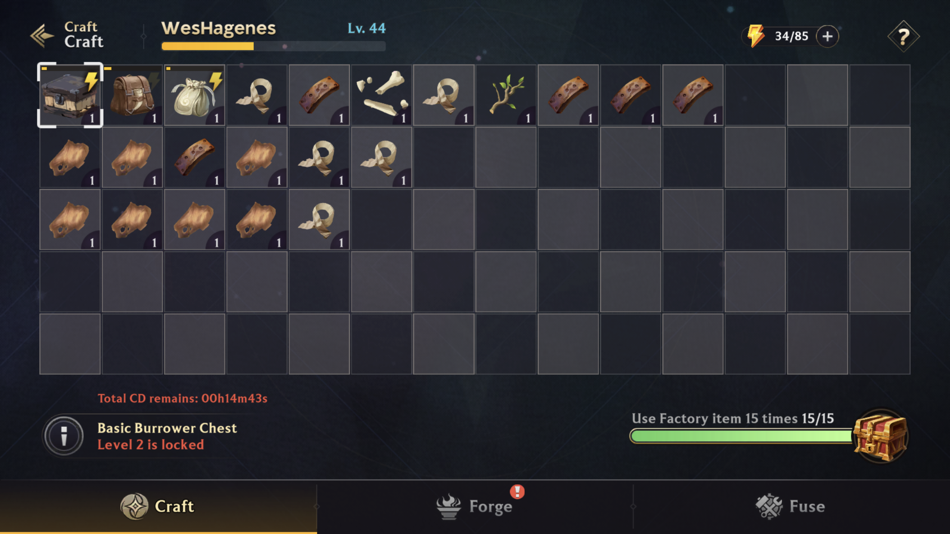Select the brown leather backpack item

(133, 95)
